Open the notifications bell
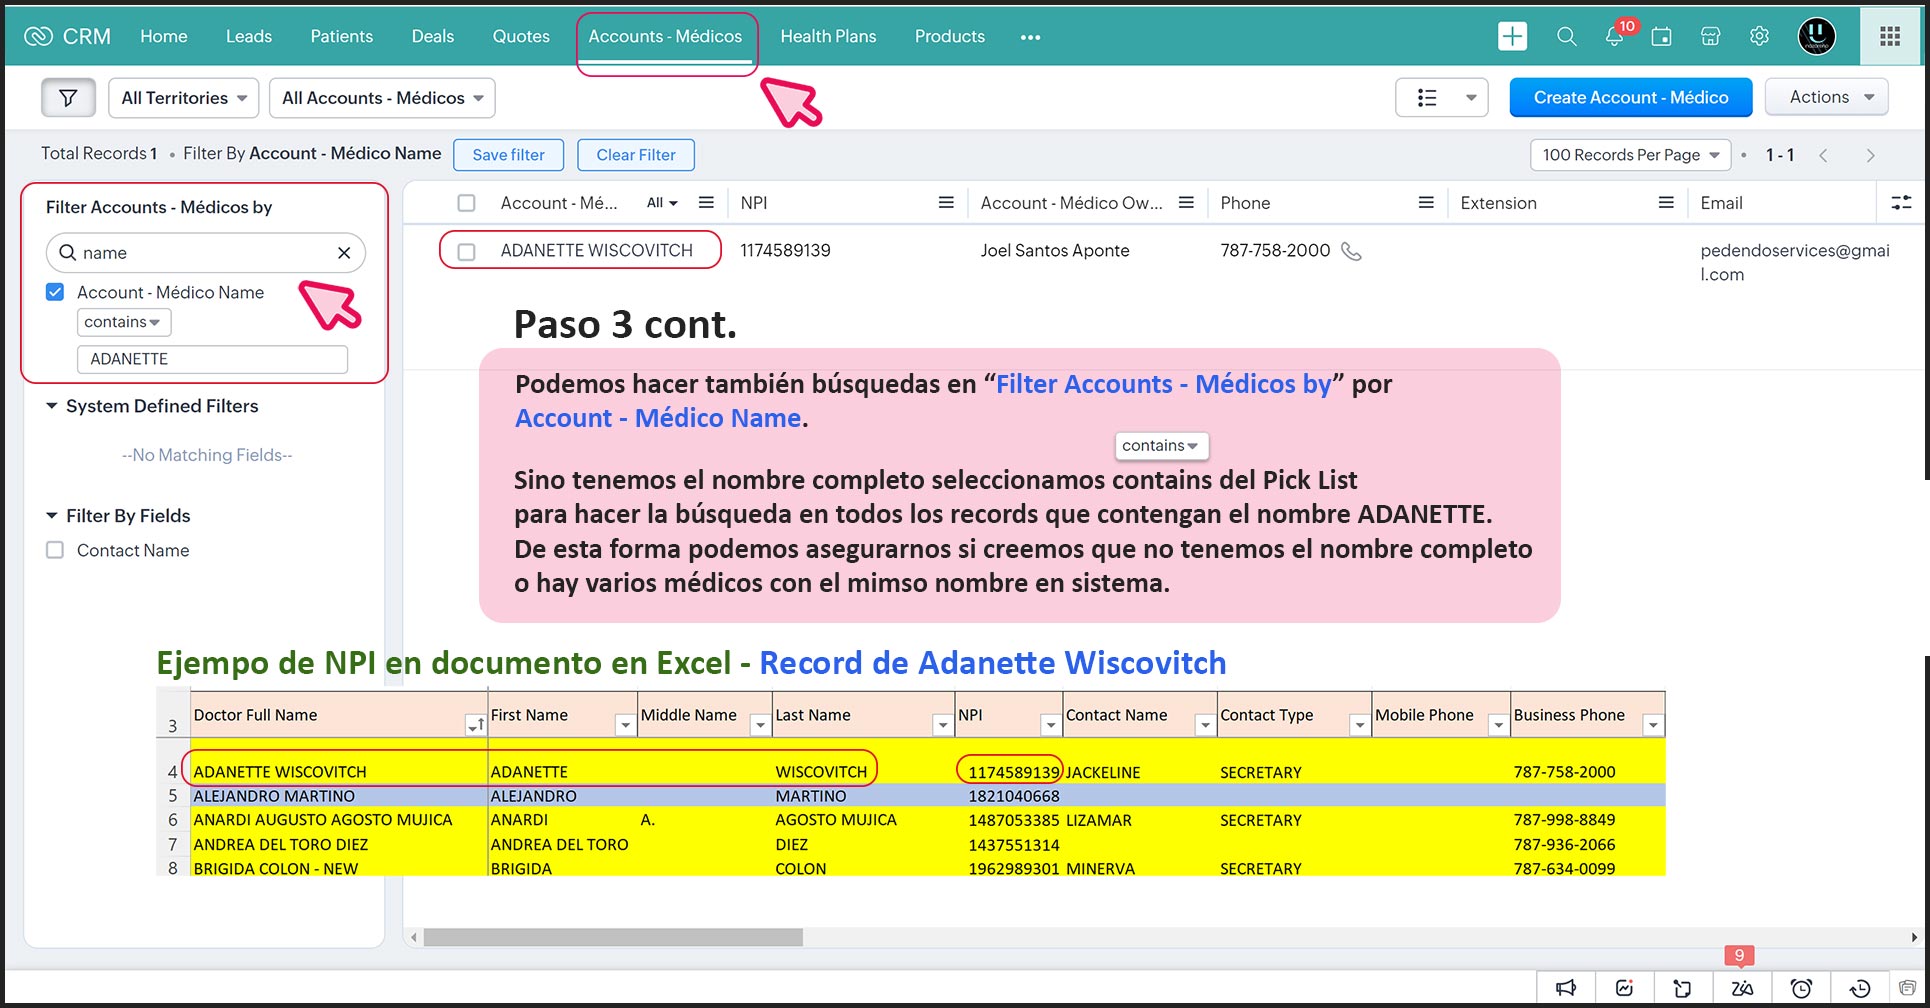 click(1614, 37)
